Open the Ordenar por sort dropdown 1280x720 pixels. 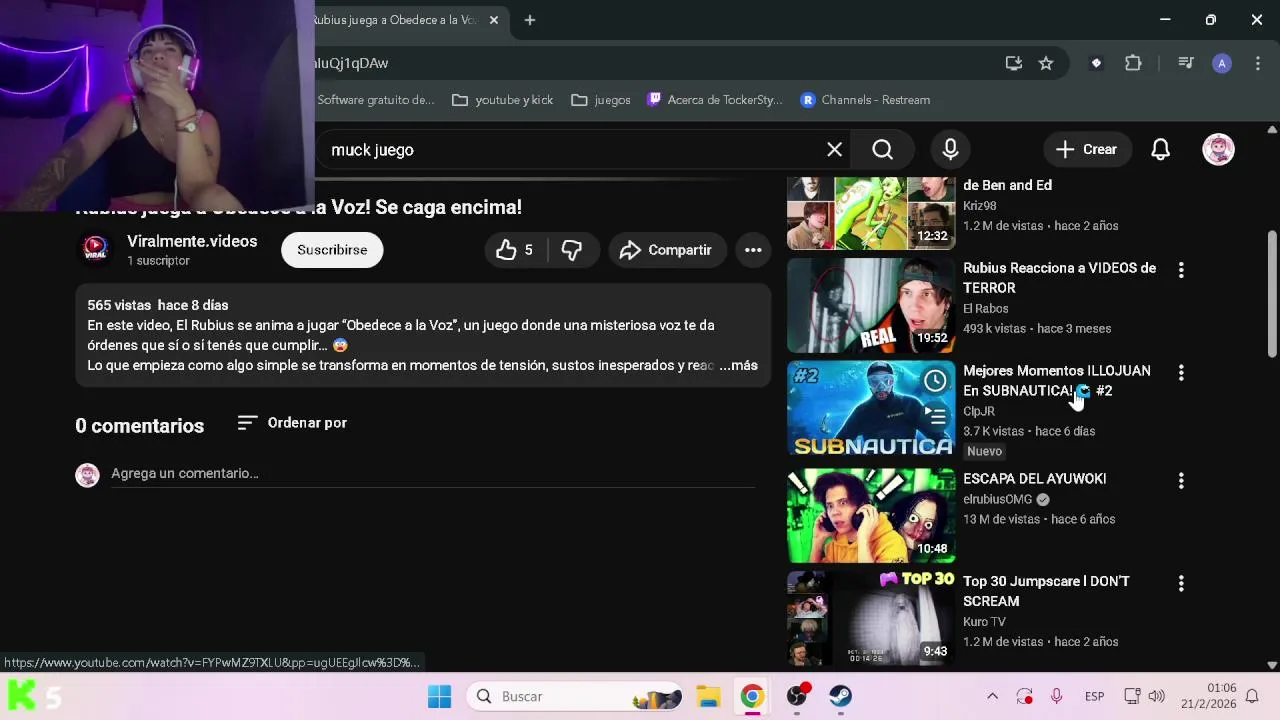(292, 423)
